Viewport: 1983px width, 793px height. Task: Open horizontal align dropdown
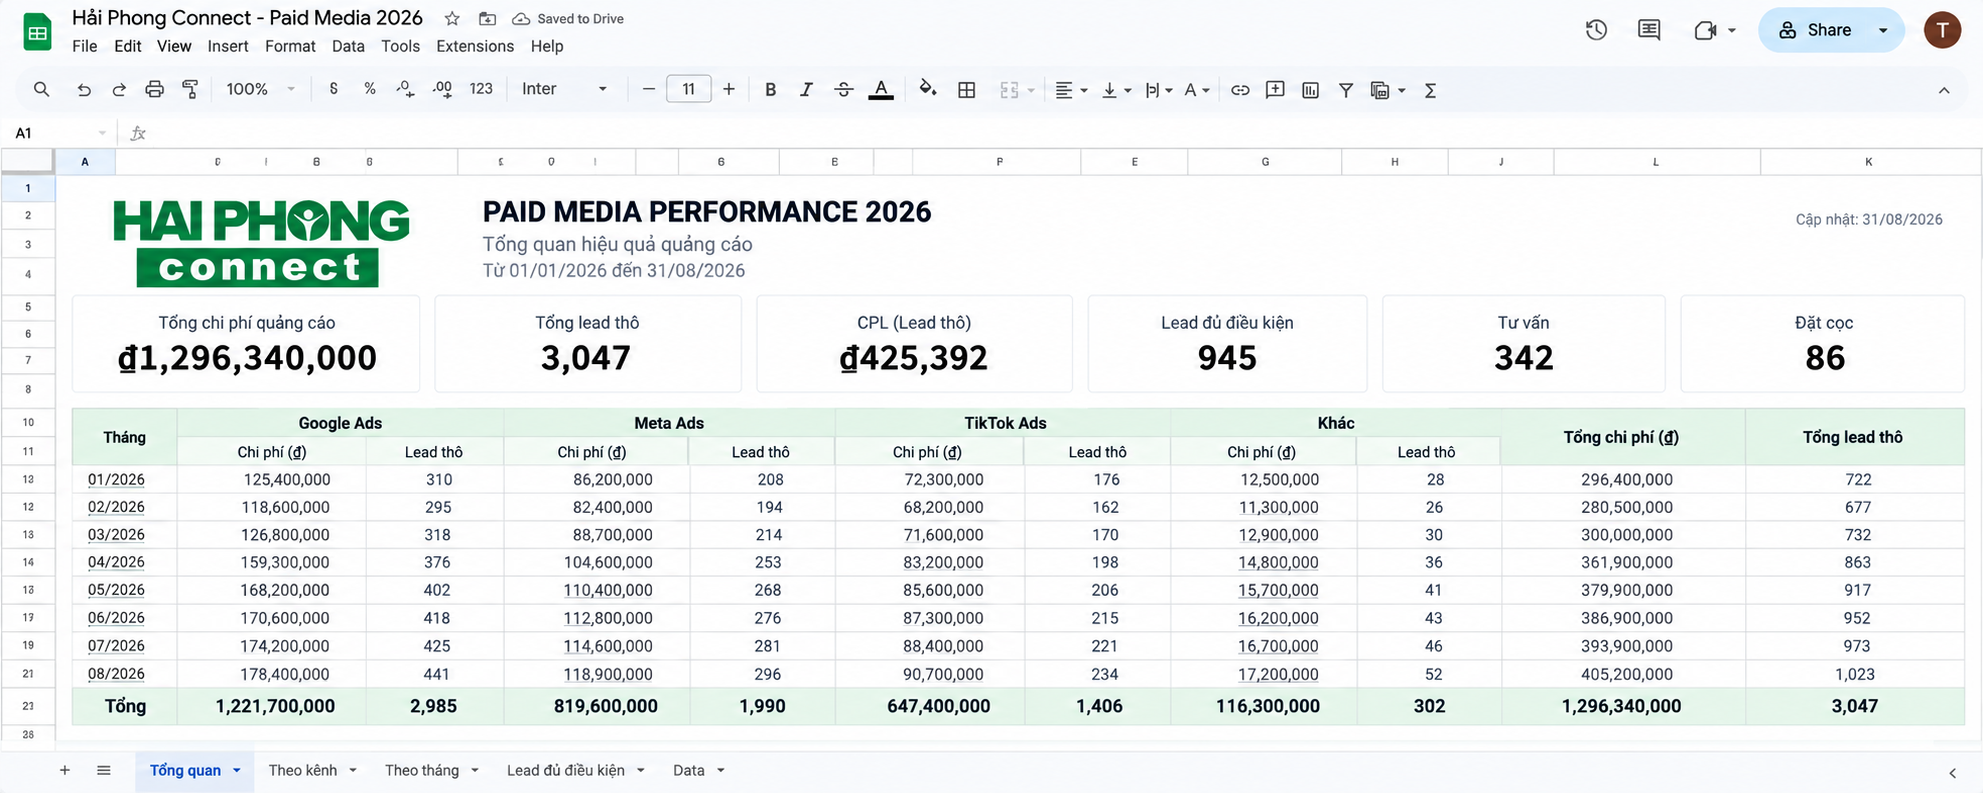[1071, 89]
